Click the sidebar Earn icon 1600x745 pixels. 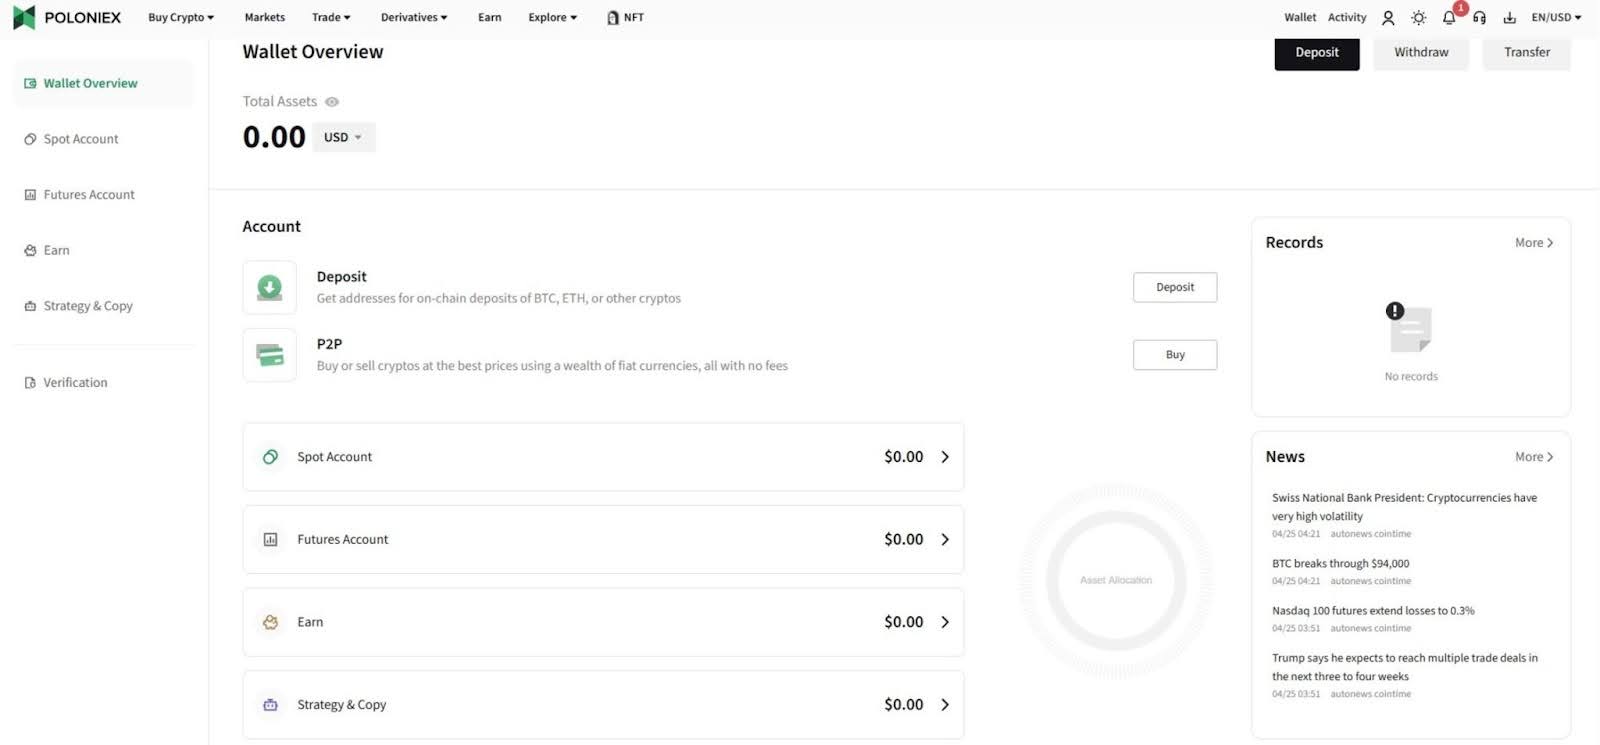[30, 251]
